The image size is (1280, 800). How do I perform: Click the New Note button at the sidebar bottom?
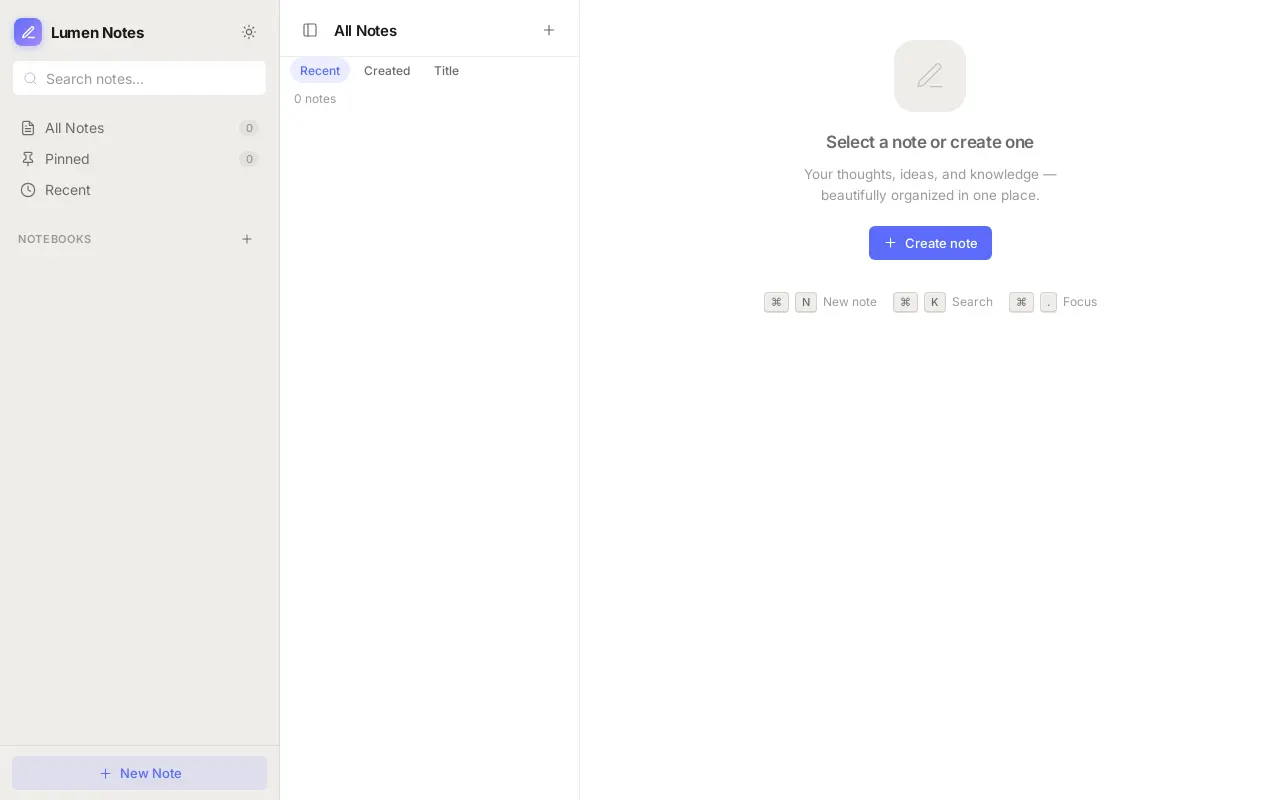click(139, 773)
